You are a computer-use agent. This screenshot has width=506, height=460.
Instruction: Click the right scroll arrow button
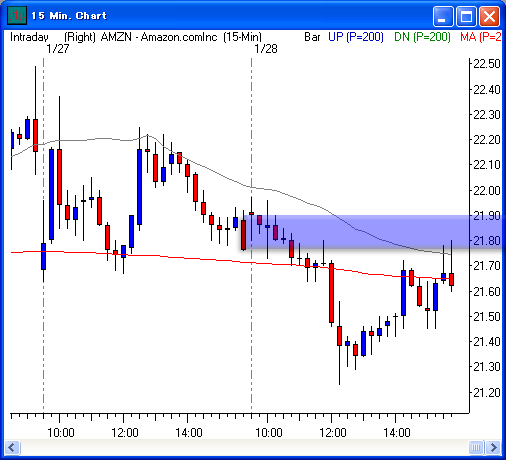[493, 447]
